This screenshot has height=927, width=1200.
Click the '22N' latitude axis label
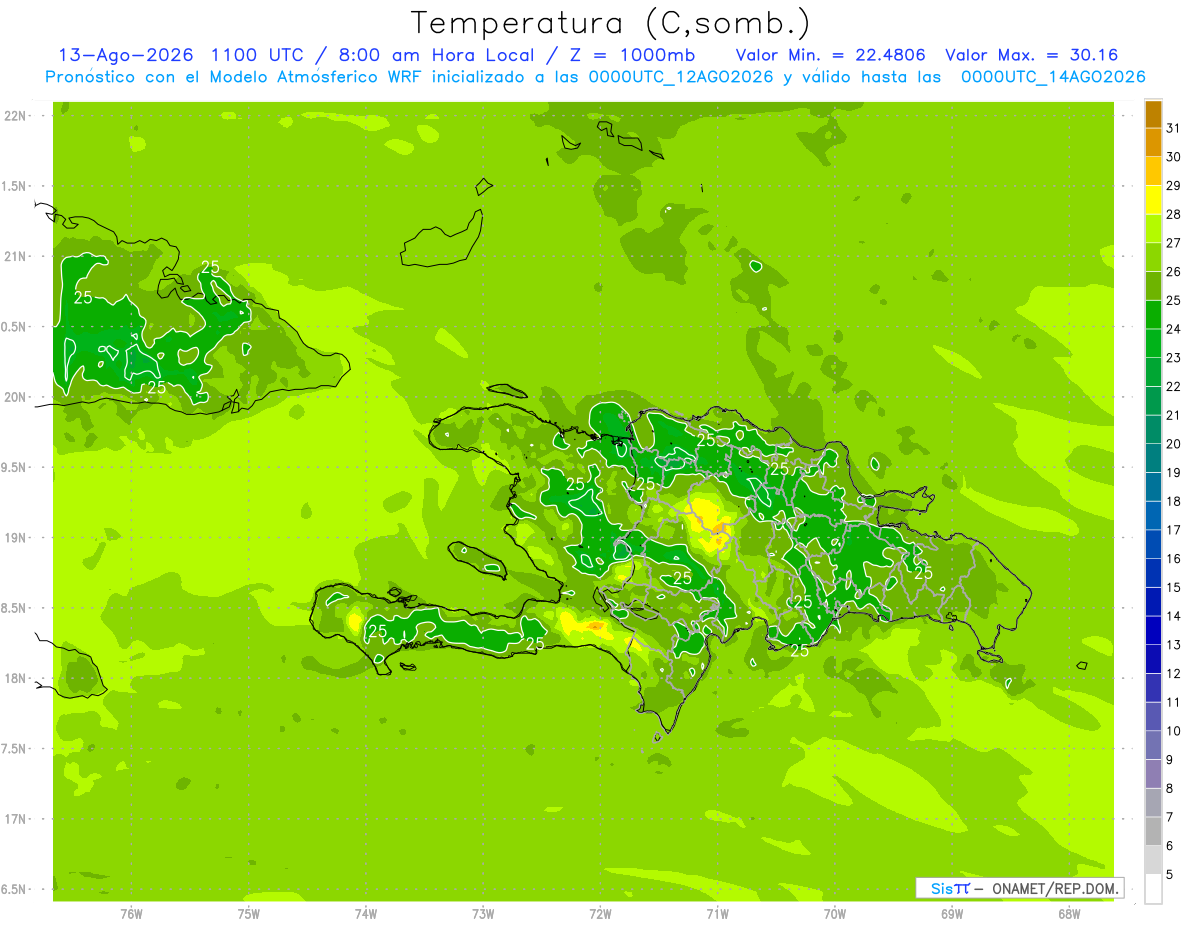(14, 116)
